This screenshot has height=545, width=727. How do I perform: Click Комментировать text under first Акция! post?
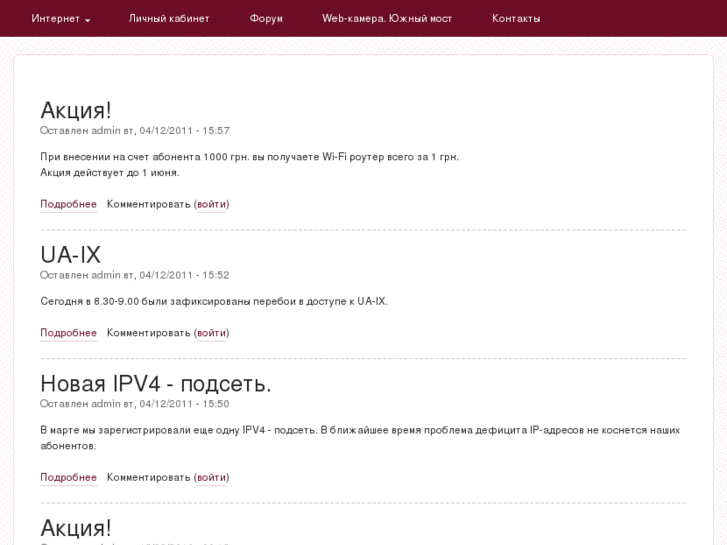click(x=149, y=204)
